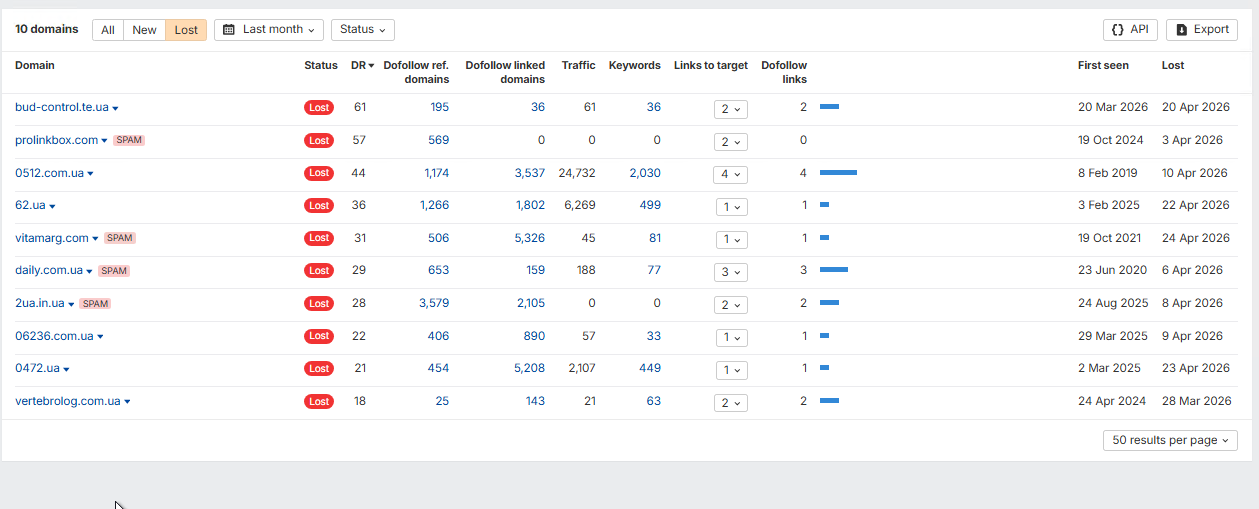Open daily.com.ua domain link
Screen dimensions: 1259x509
click(49, 270)
